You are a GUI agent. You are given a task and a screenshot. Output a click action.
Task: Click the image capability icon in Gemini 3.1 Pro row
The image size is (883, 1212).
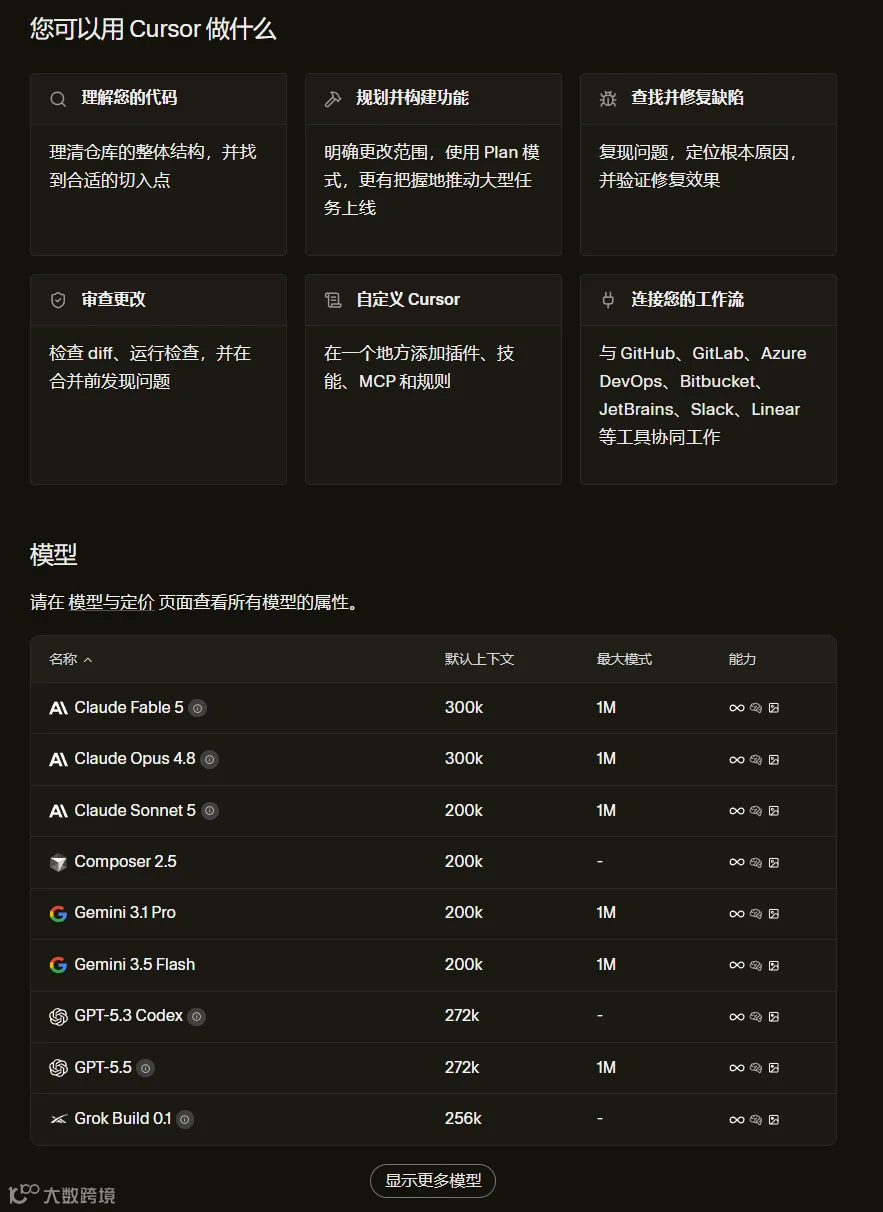click(774, 914)
